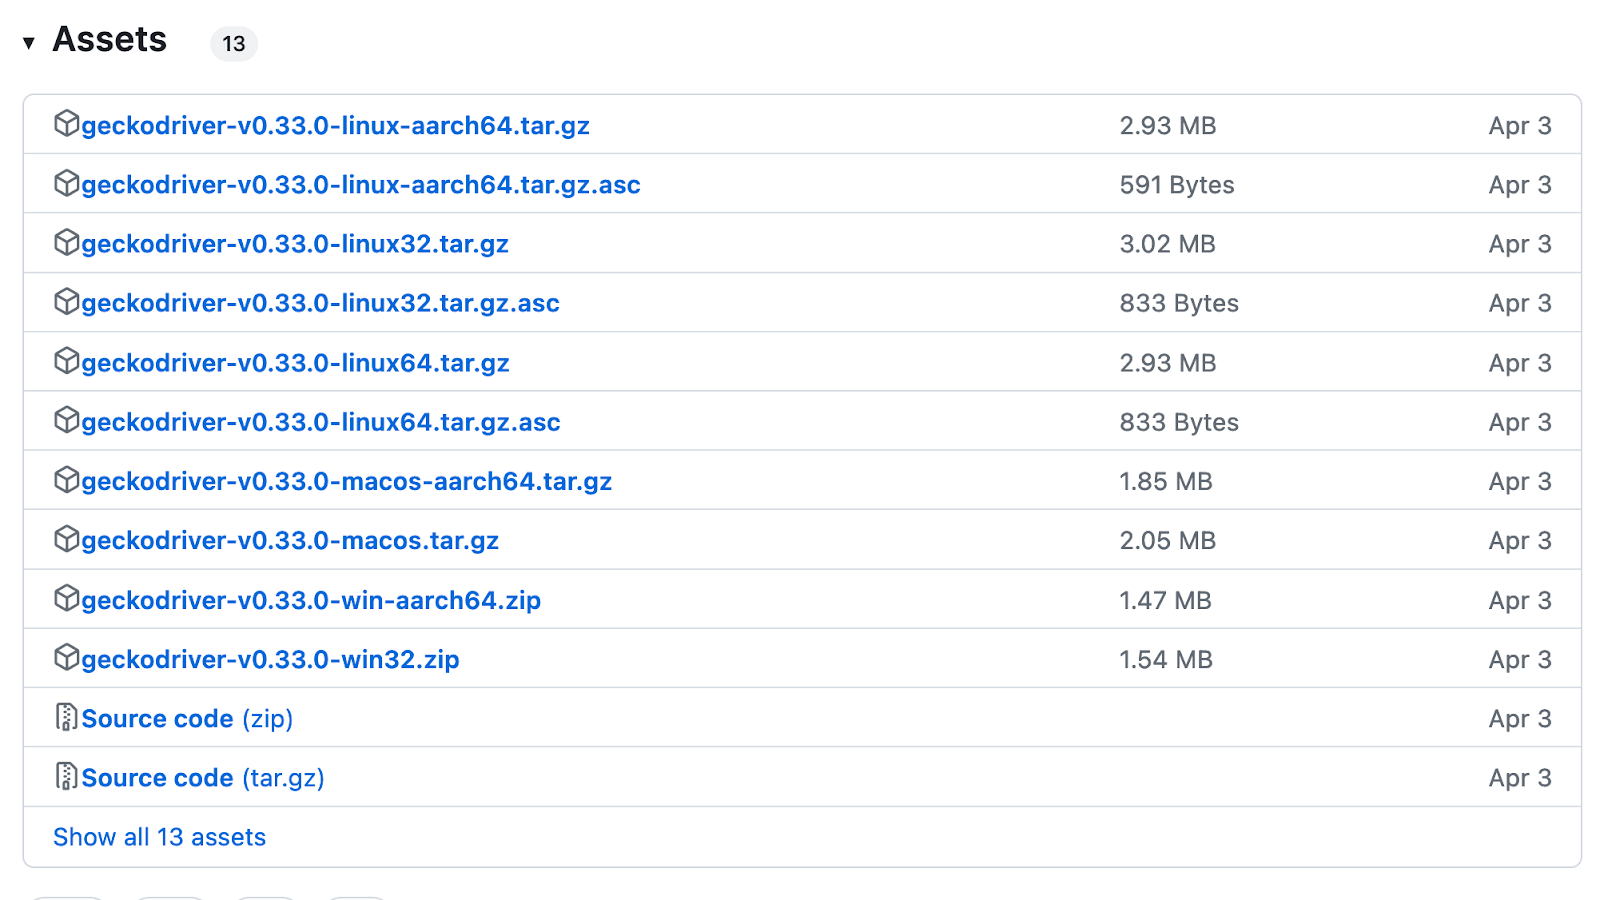The width and height of the screenshot is (1600, 900).
Task: Click zip file icon beside Source code (zip)
Action: pos(66,717)
